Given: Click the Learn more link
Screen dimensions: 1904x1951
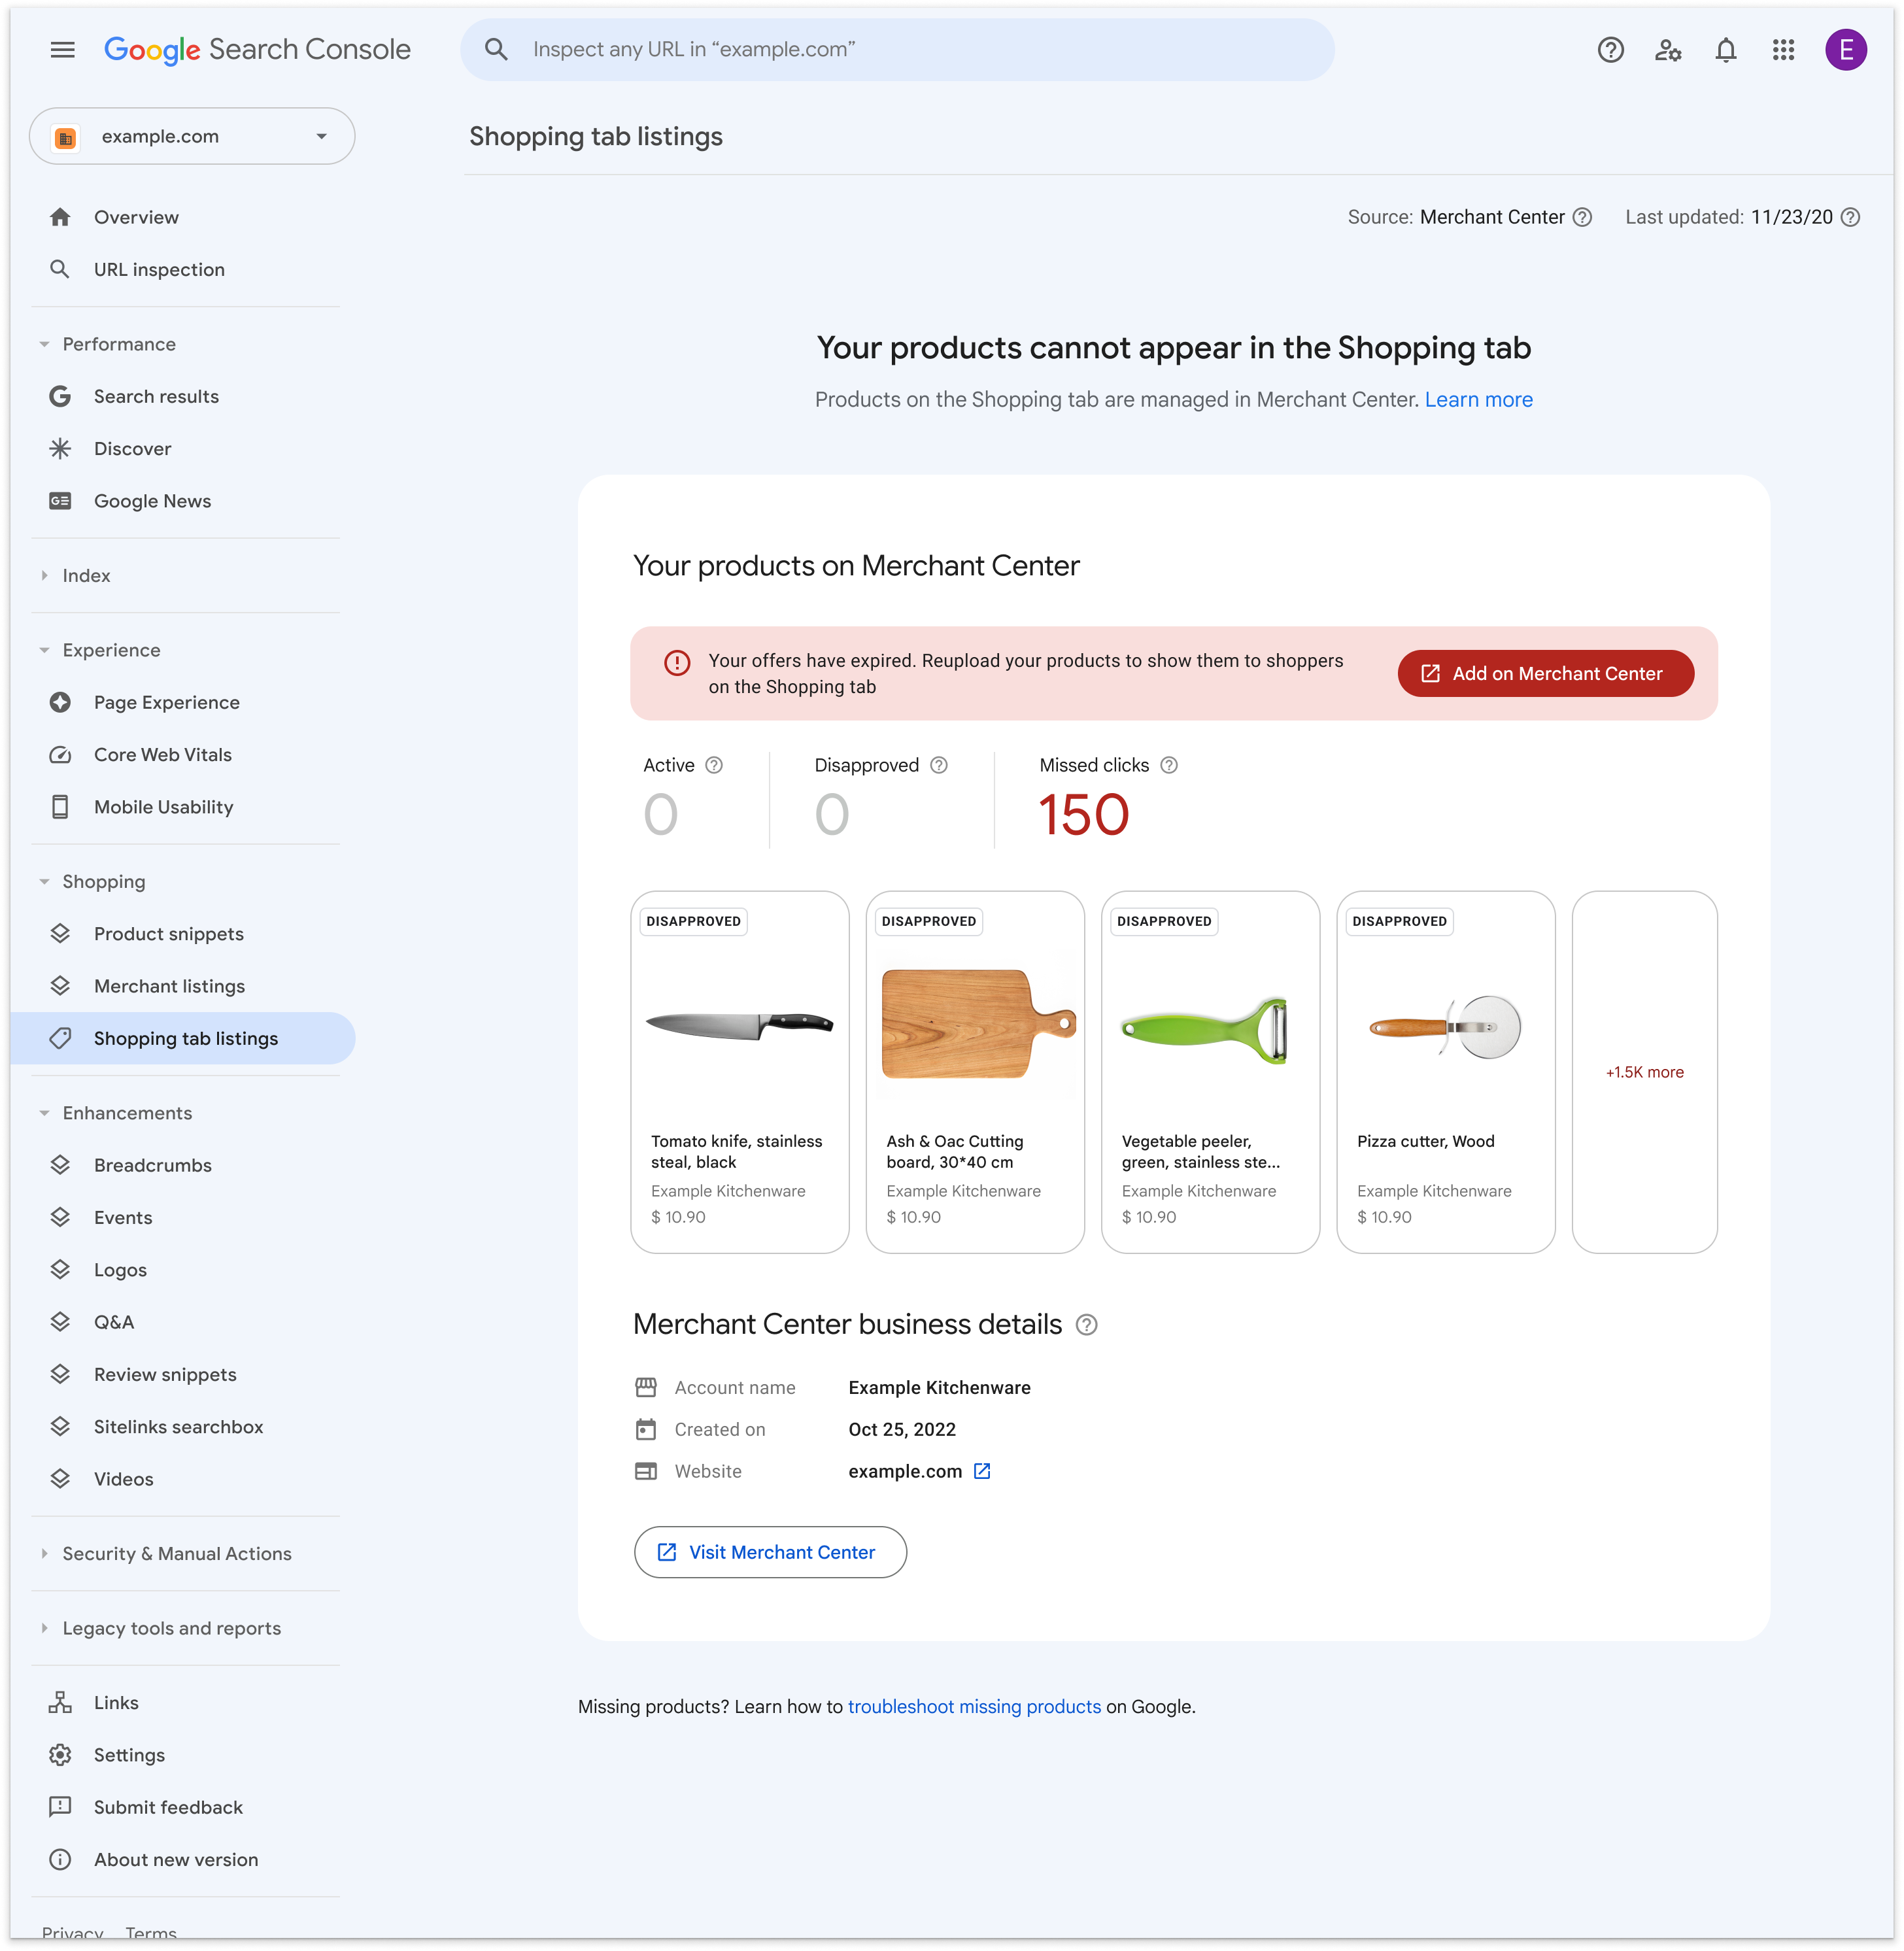Looking at the screenshot, I should pyautogui.click(x=1478, y=399).
